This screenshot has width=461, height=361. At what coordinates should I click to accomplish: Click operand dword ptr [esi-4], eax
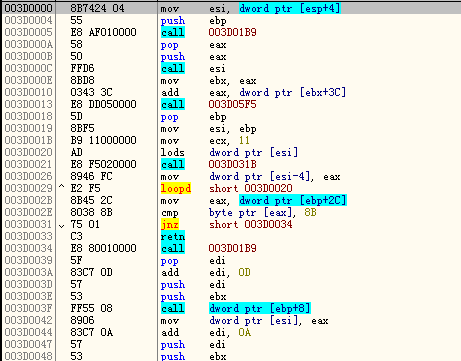coord(275,176)
